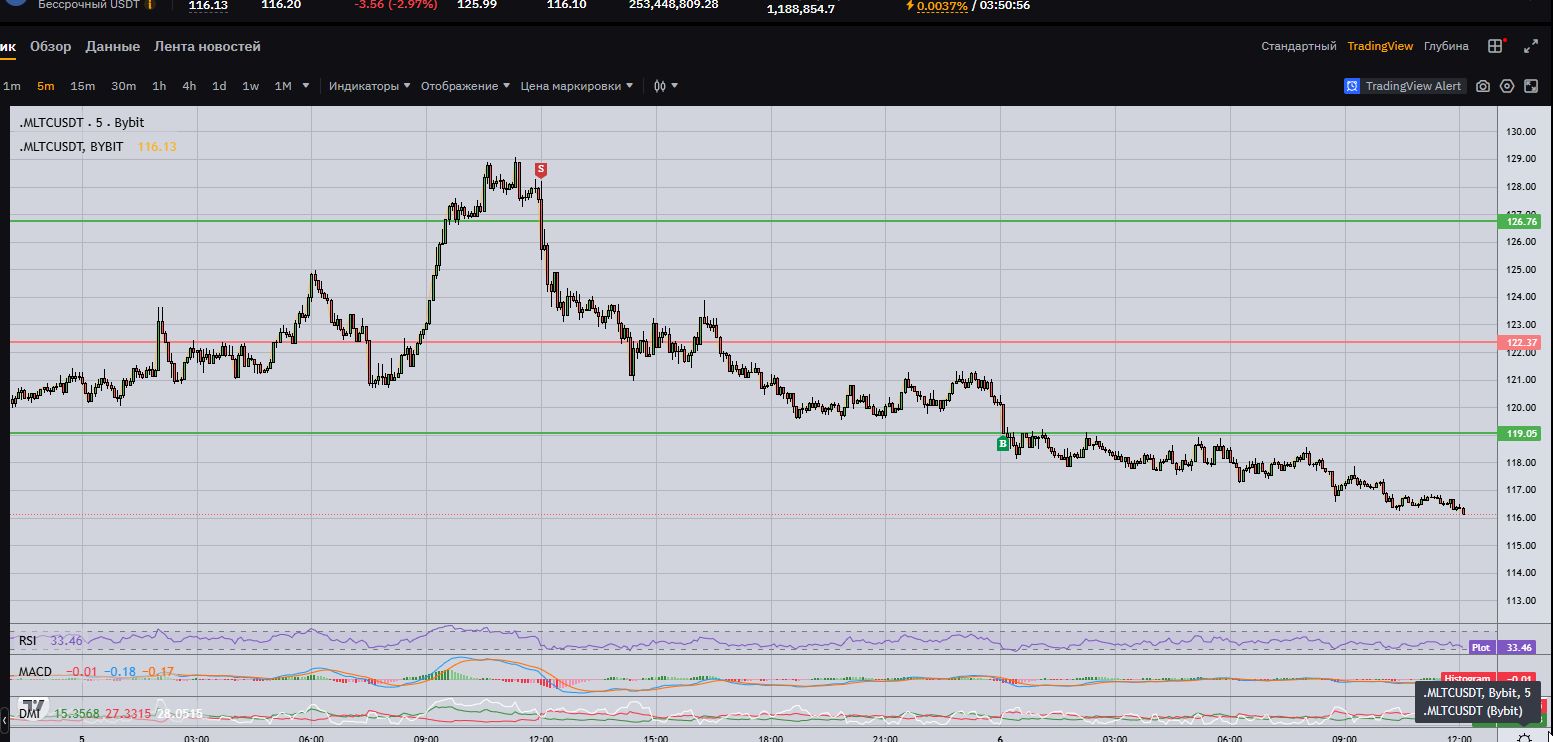The image size is (1553, 742).
Task: Click the Бессрочный USDT contract label
Action: pos(89,5)
